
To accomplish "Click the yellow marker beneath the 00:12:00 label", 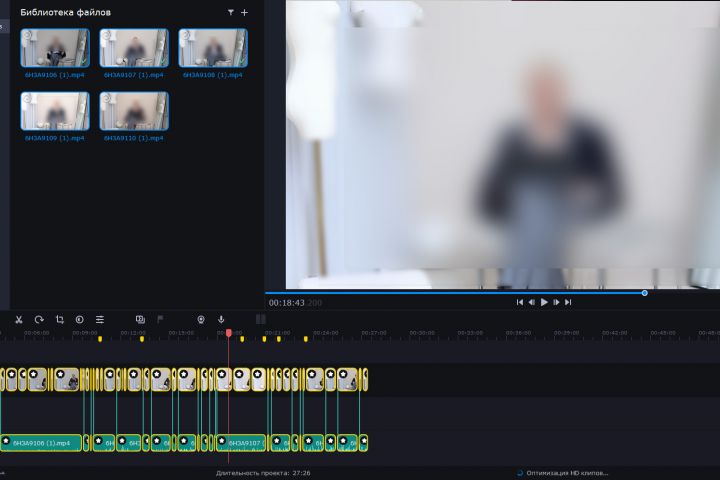I will 142,339.
